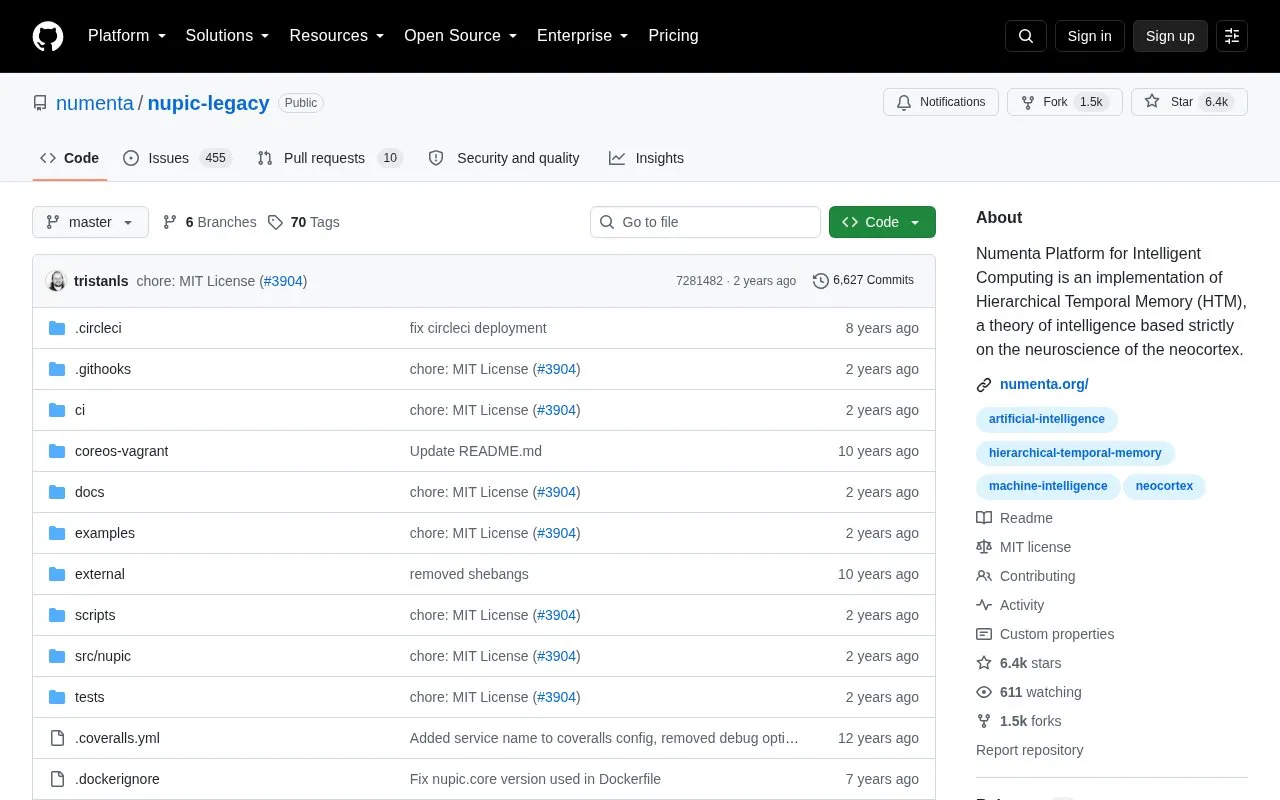The height and width of the screenshot is (800, 1280).
Task: Click the MIT license scale icon
Action: (984, 547)
